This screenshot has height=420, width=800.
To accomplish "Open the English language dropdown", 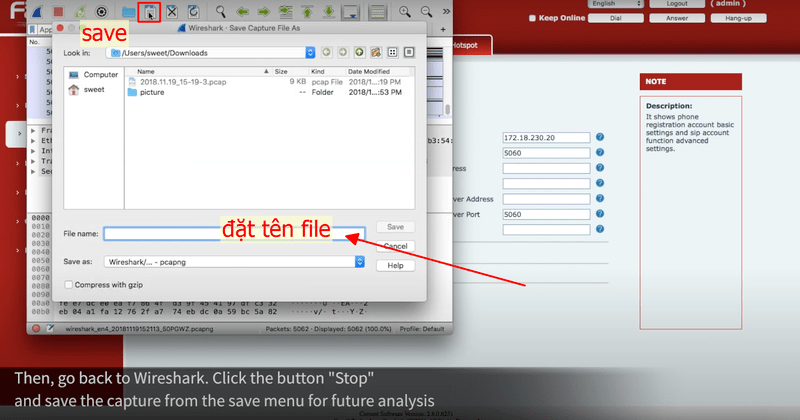I will [618, 4].
